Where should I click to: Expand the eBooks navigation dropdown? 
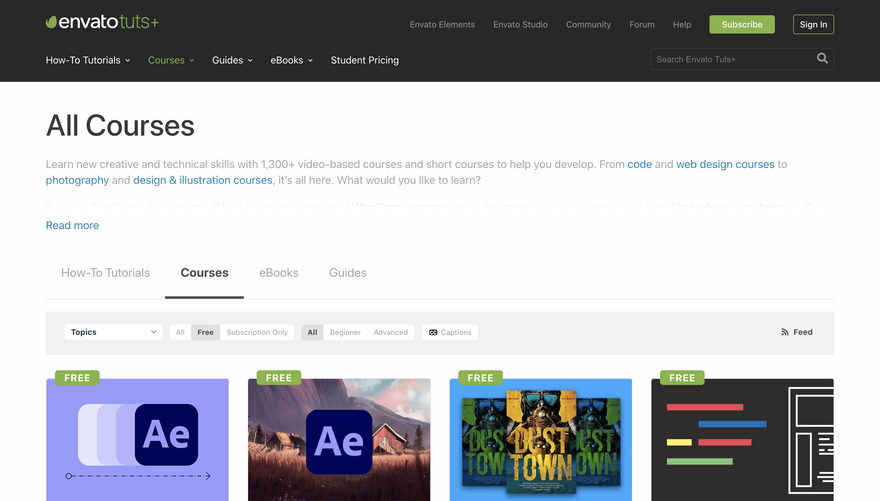coord(291,60)
